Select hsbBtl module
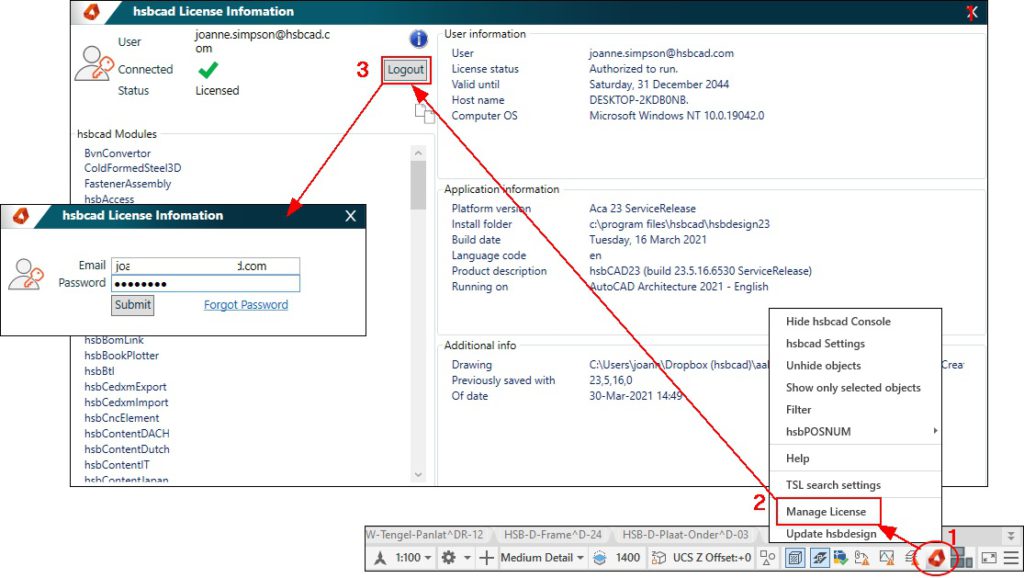 click(x=99, y=371)
